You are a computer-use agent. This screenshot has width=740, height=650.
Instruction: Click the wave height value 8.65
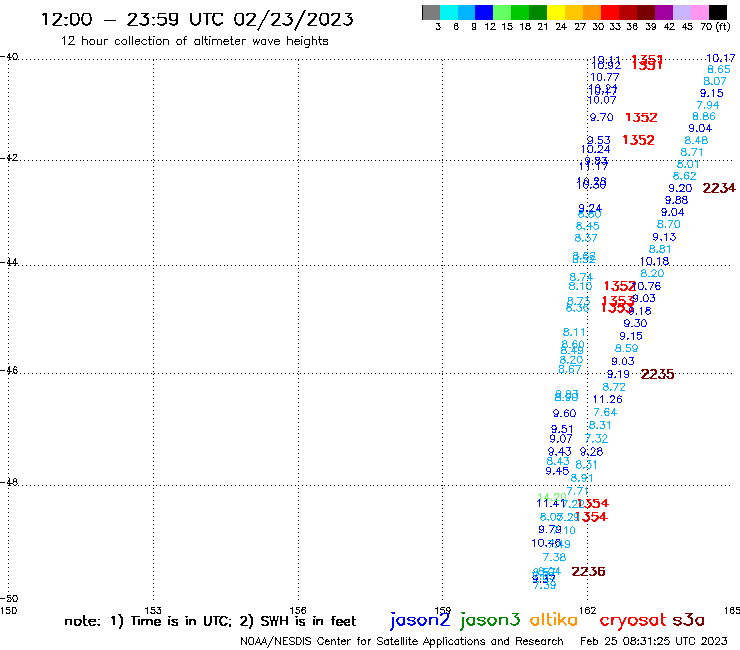tap(718, 69)
